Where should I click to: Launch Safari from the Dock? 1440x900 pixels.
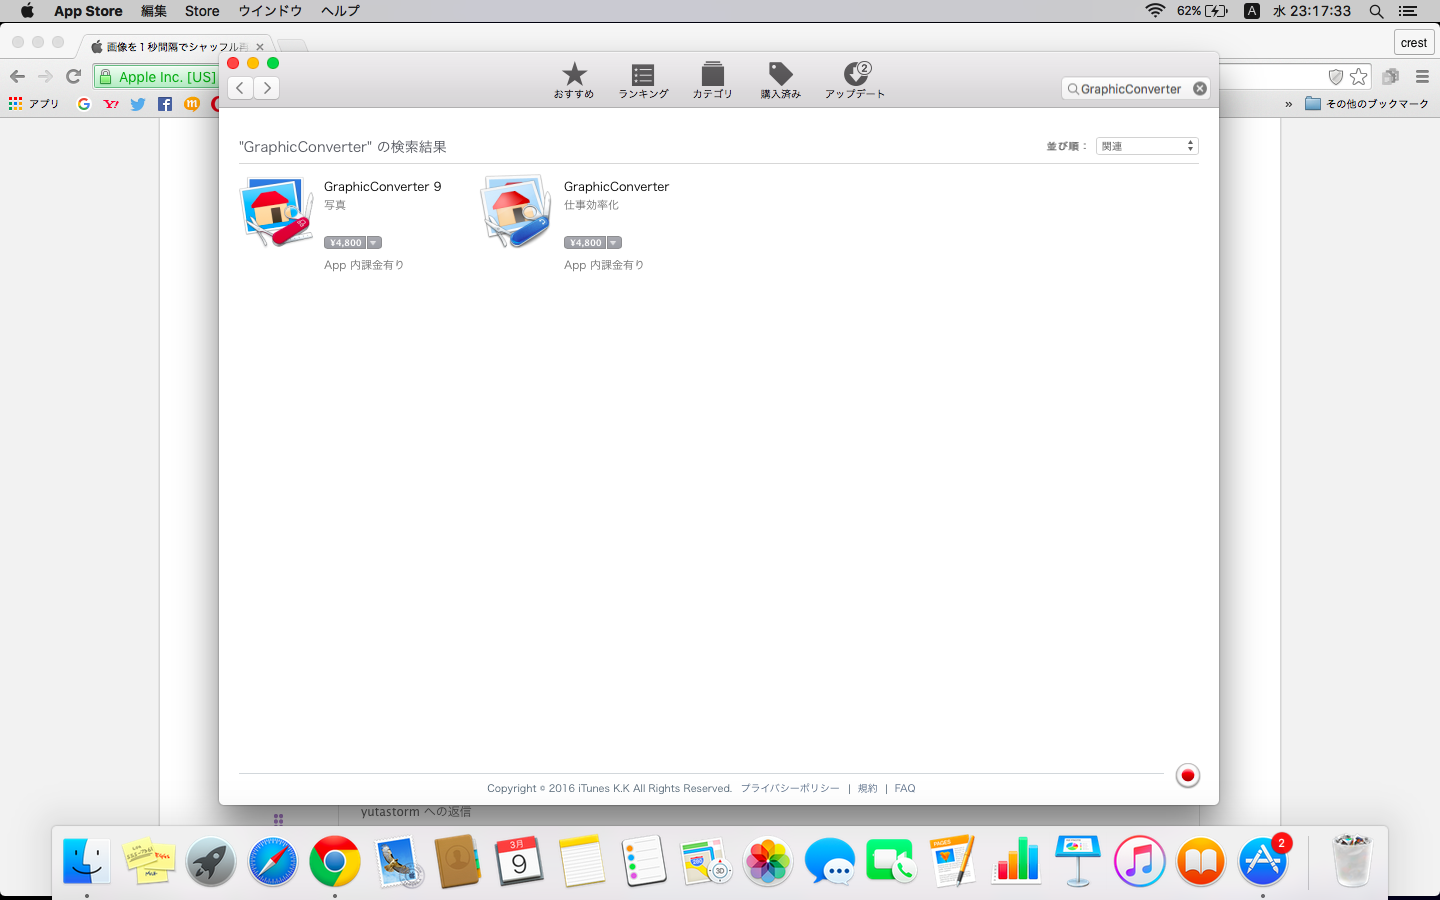[273, 861]
